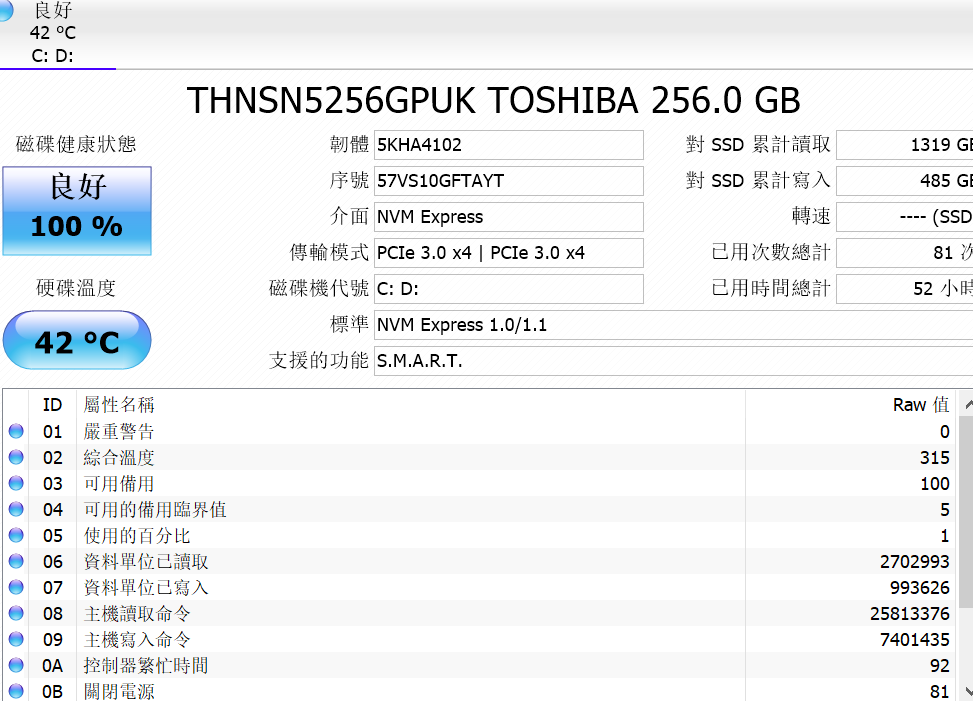Click the power-on hours value 52
The image size is (973, 701).
[x=905, y=289]
